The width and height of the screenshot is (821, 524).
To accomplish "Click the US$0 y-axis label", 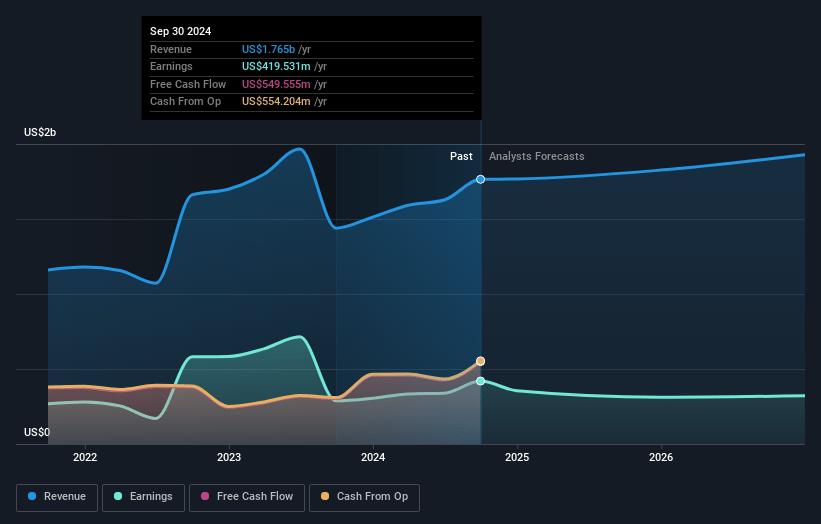I will coord(37,432).
